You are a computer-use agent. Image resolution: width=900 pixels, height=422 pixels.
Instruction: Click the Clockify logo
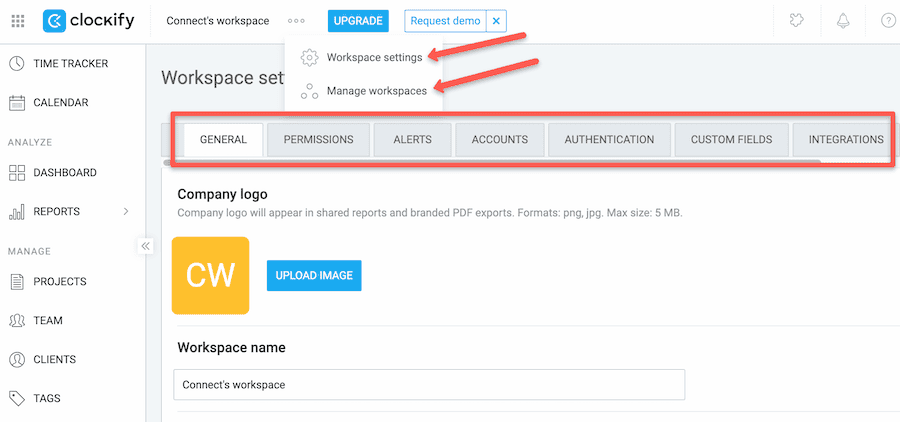(88, 21)
